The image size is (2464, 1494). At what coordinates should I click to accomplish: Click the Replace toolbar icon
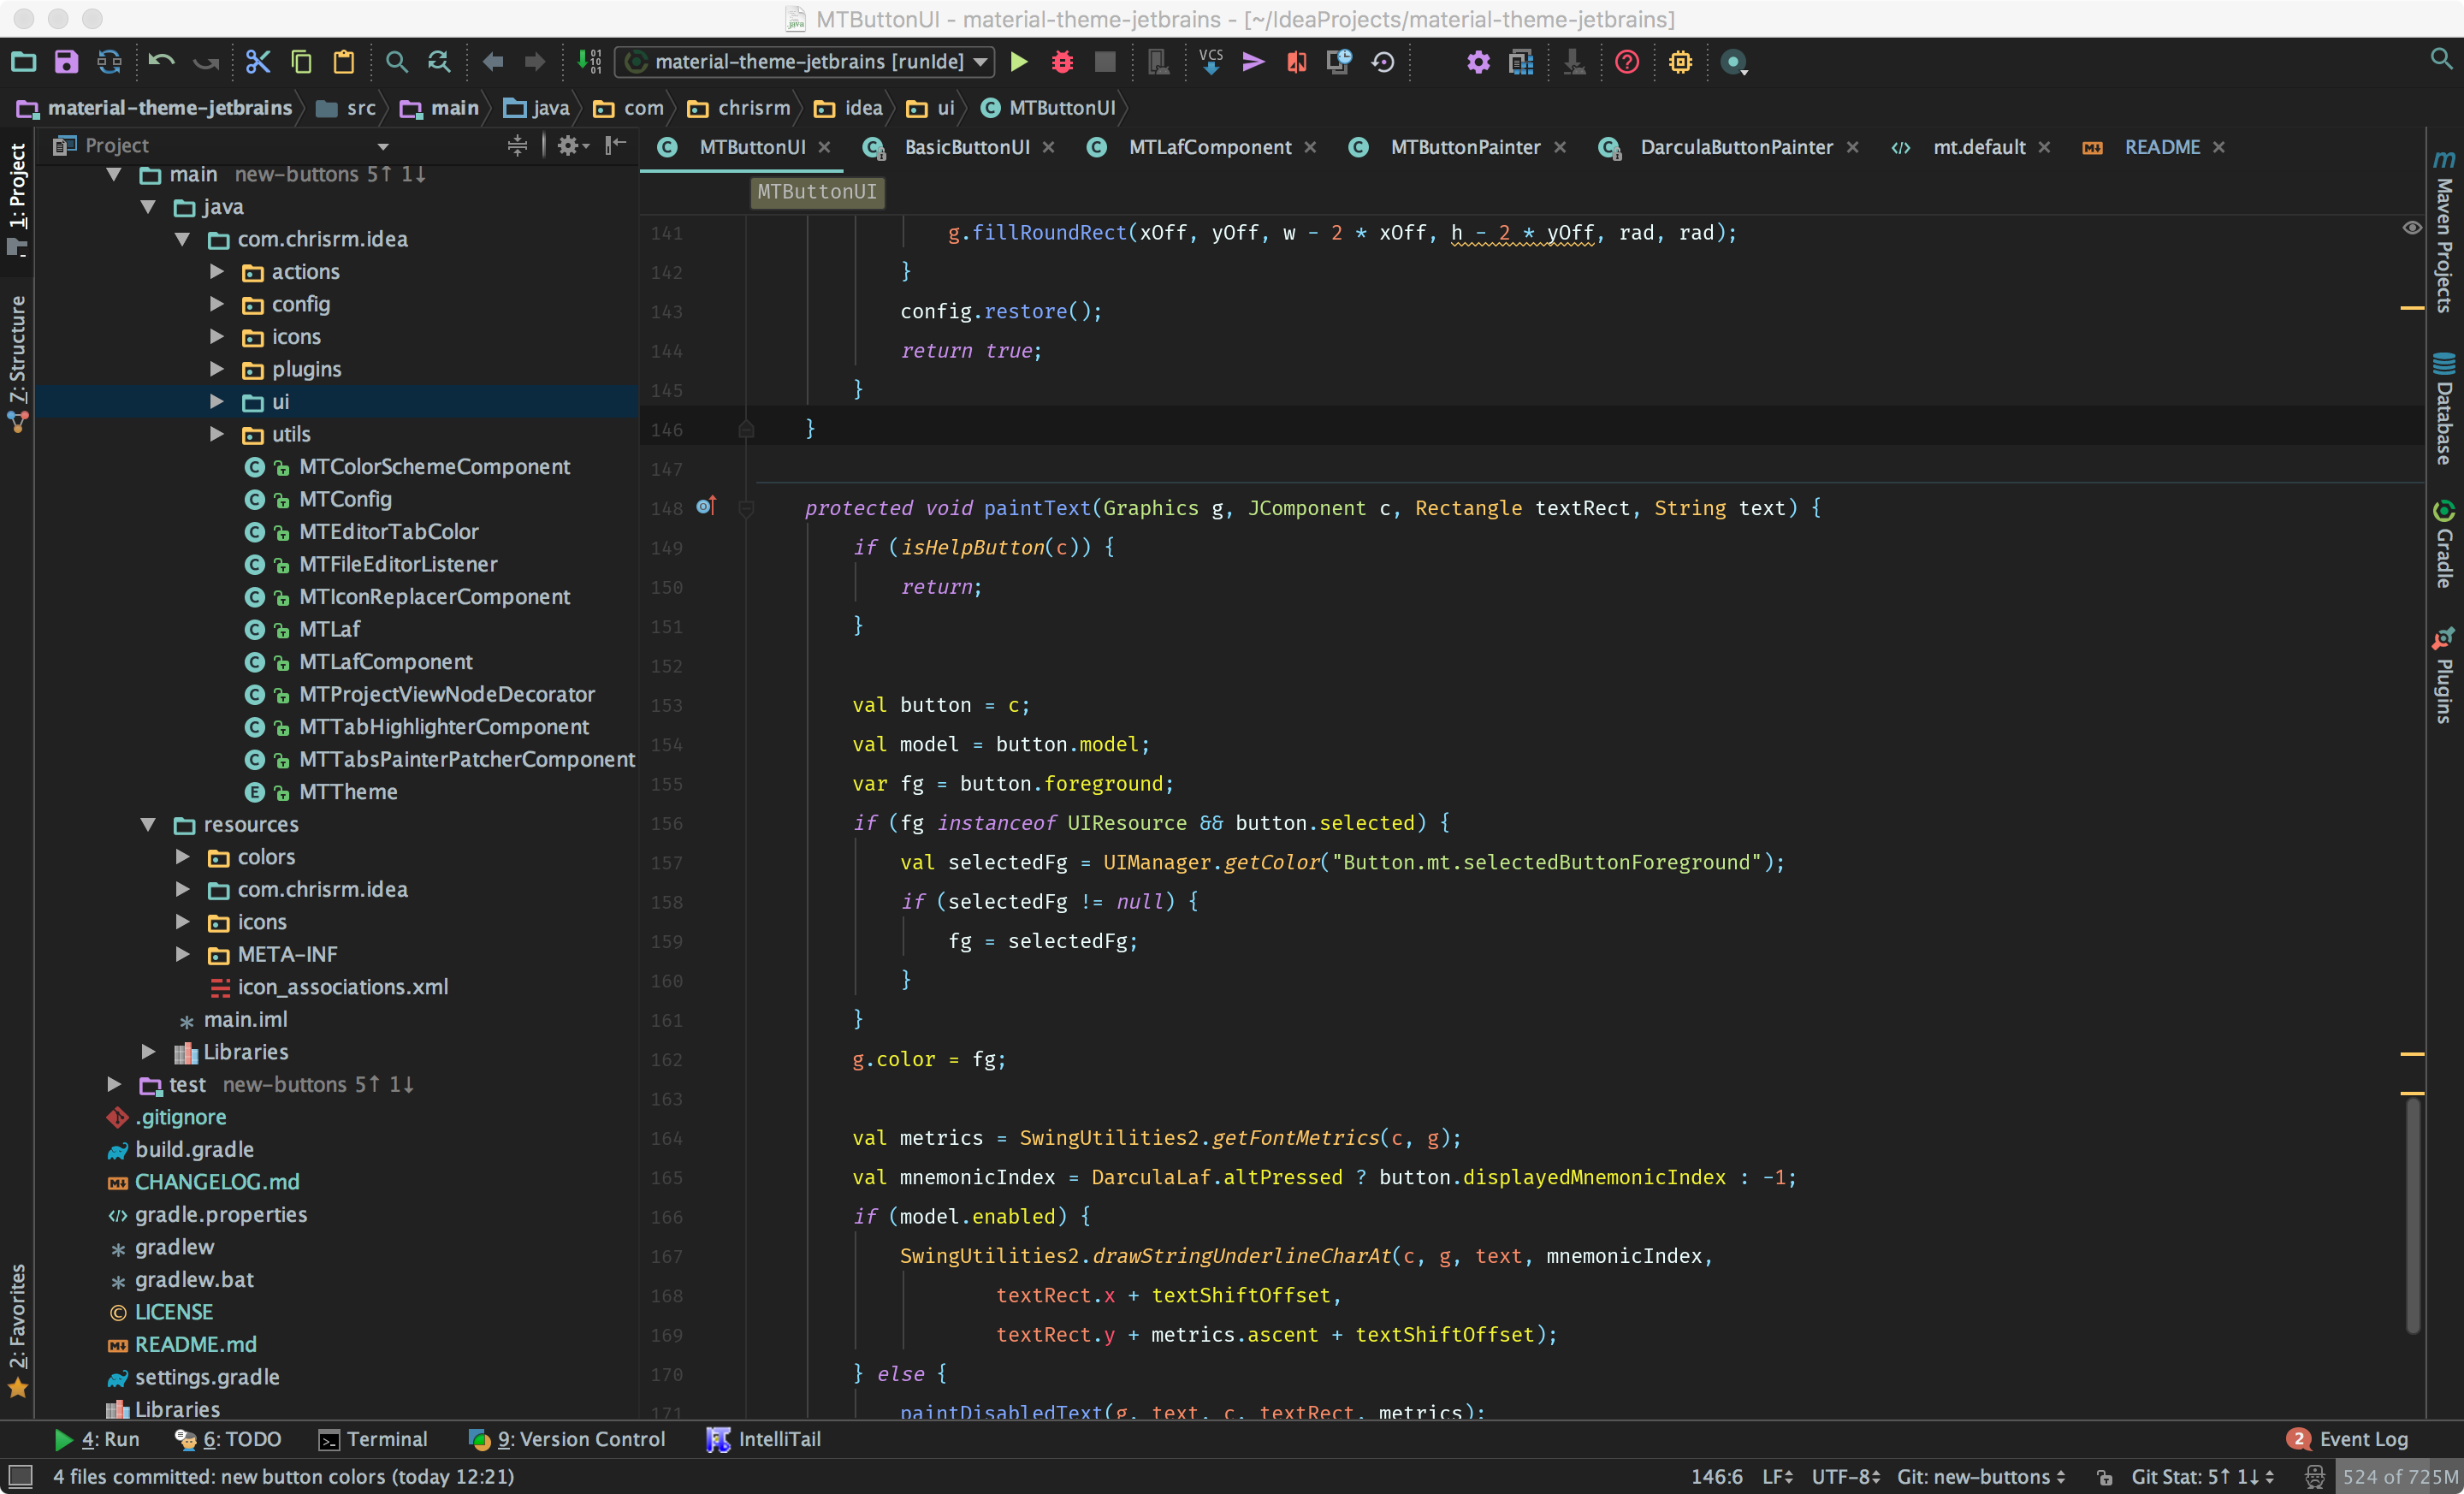[439, 62]
